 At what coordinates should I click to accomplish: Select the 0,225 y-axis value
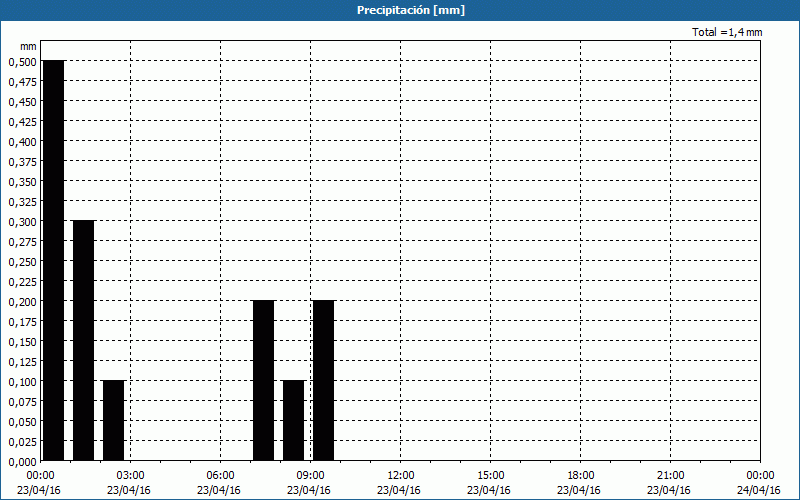(x=22, y=282)
